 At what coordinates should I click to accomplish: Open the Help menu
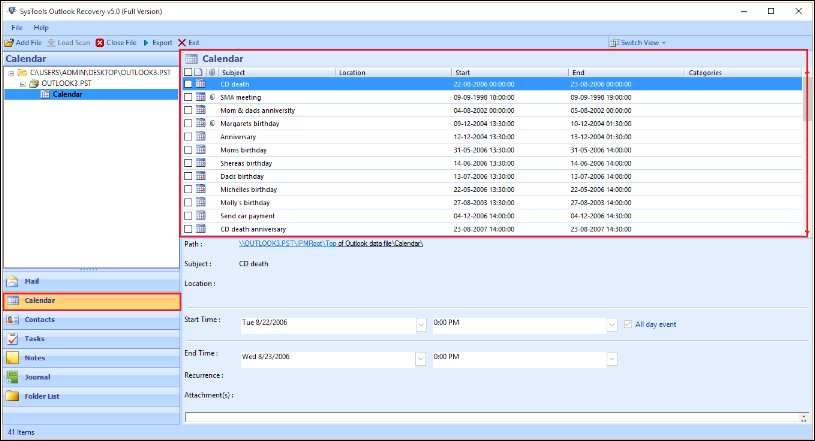tap(41, 28)
